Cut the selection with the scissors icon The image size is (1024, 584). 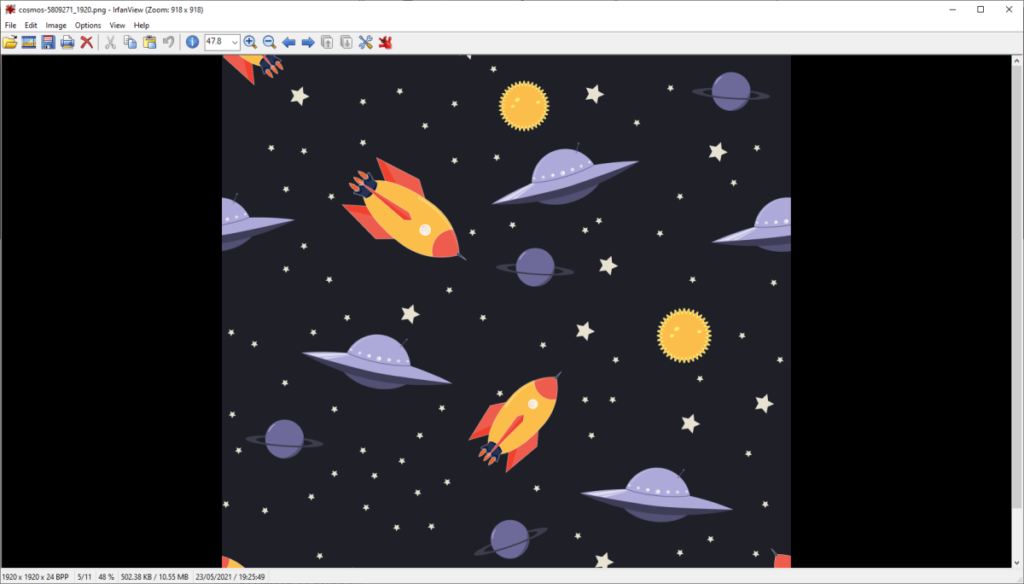[x=110, y=42]
